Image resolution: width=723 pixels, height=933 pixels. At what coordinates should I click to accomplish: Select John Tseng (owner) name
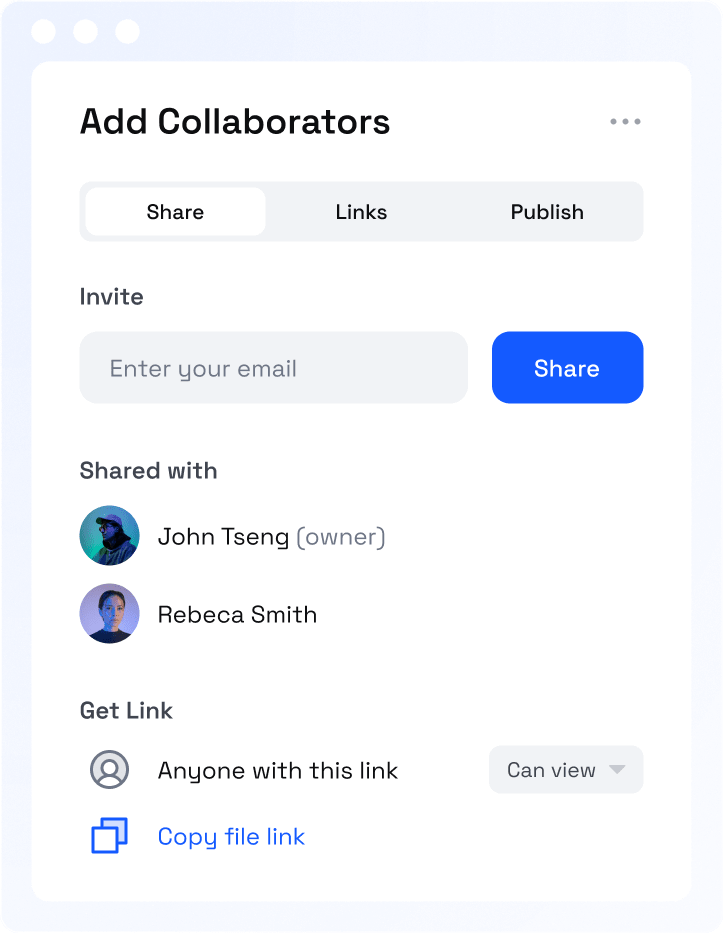pyautogui.click(x=271, y=537)
